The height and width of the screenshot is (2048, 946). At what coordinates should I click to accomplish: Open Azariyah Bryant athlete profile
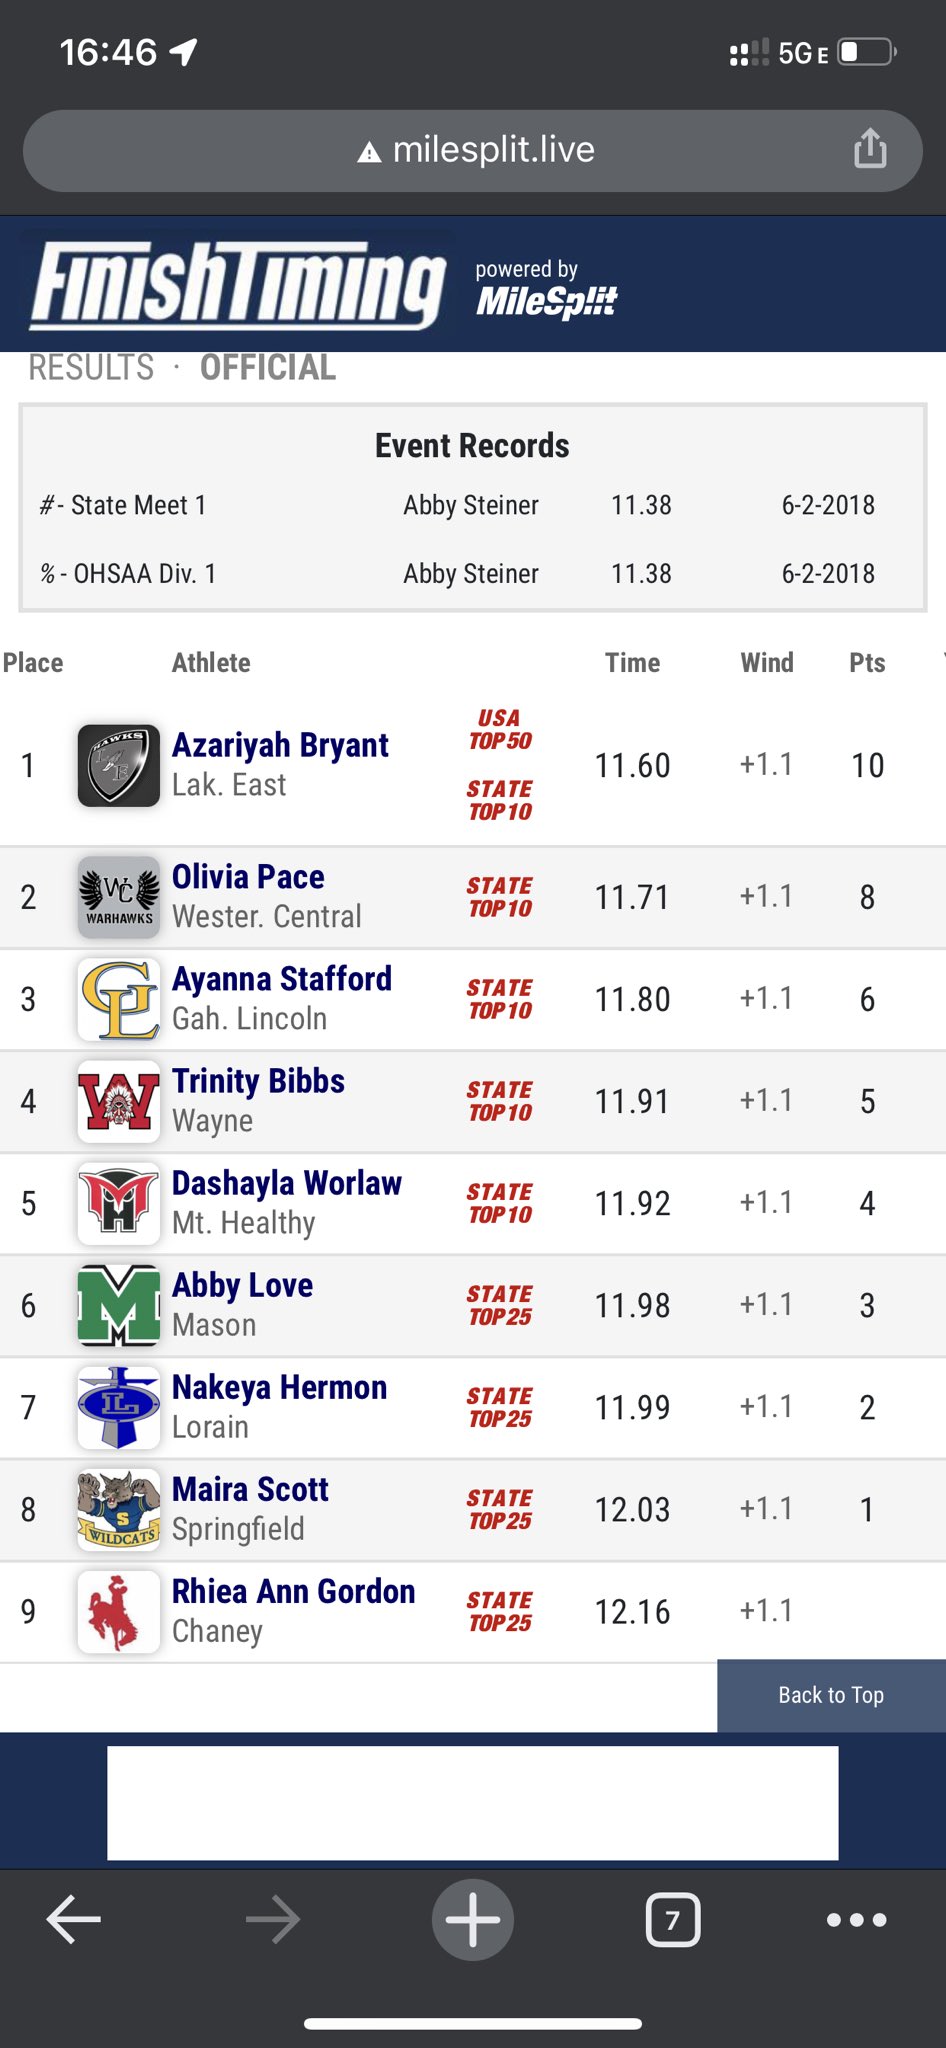(x=280, y=745)
